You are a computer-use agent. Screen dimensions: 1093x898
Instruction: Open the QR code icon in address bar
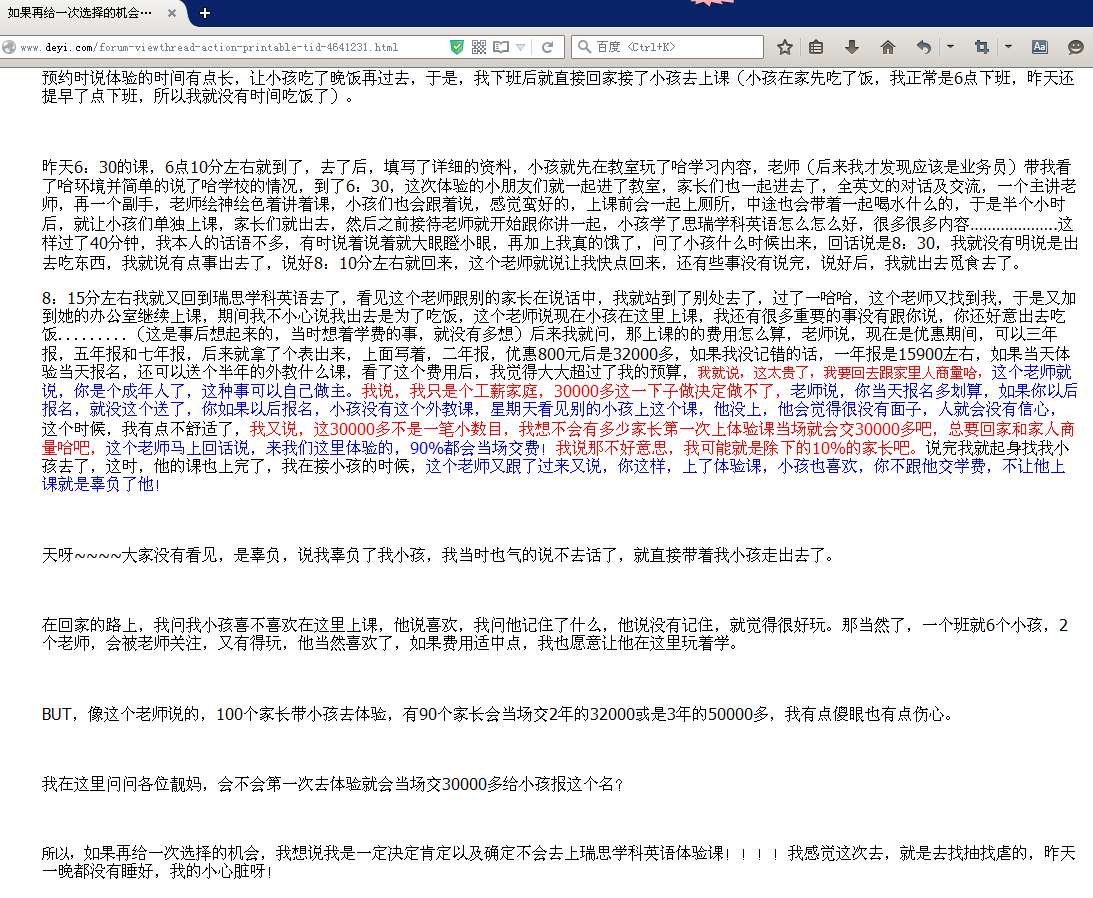coord(478,47)
